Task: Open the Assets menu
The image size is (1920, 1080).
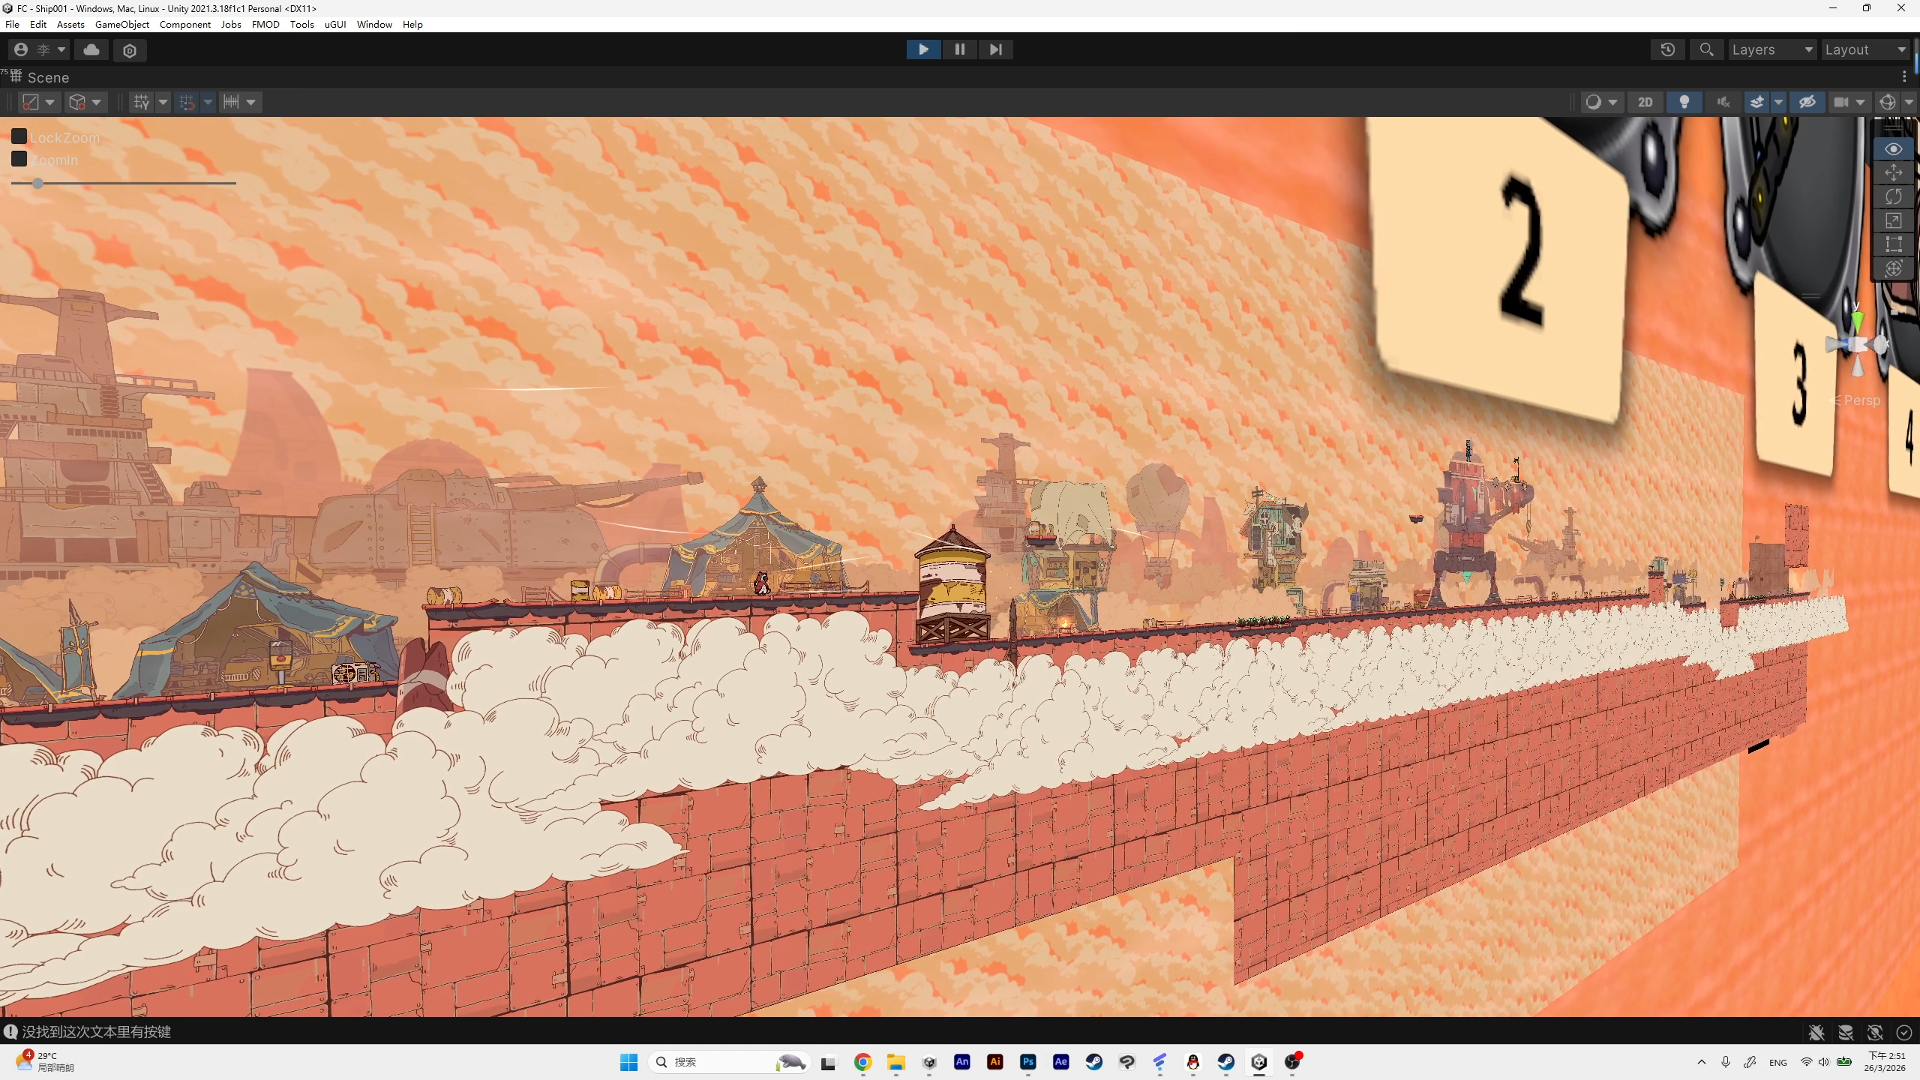Action: (x=70, y=24)
